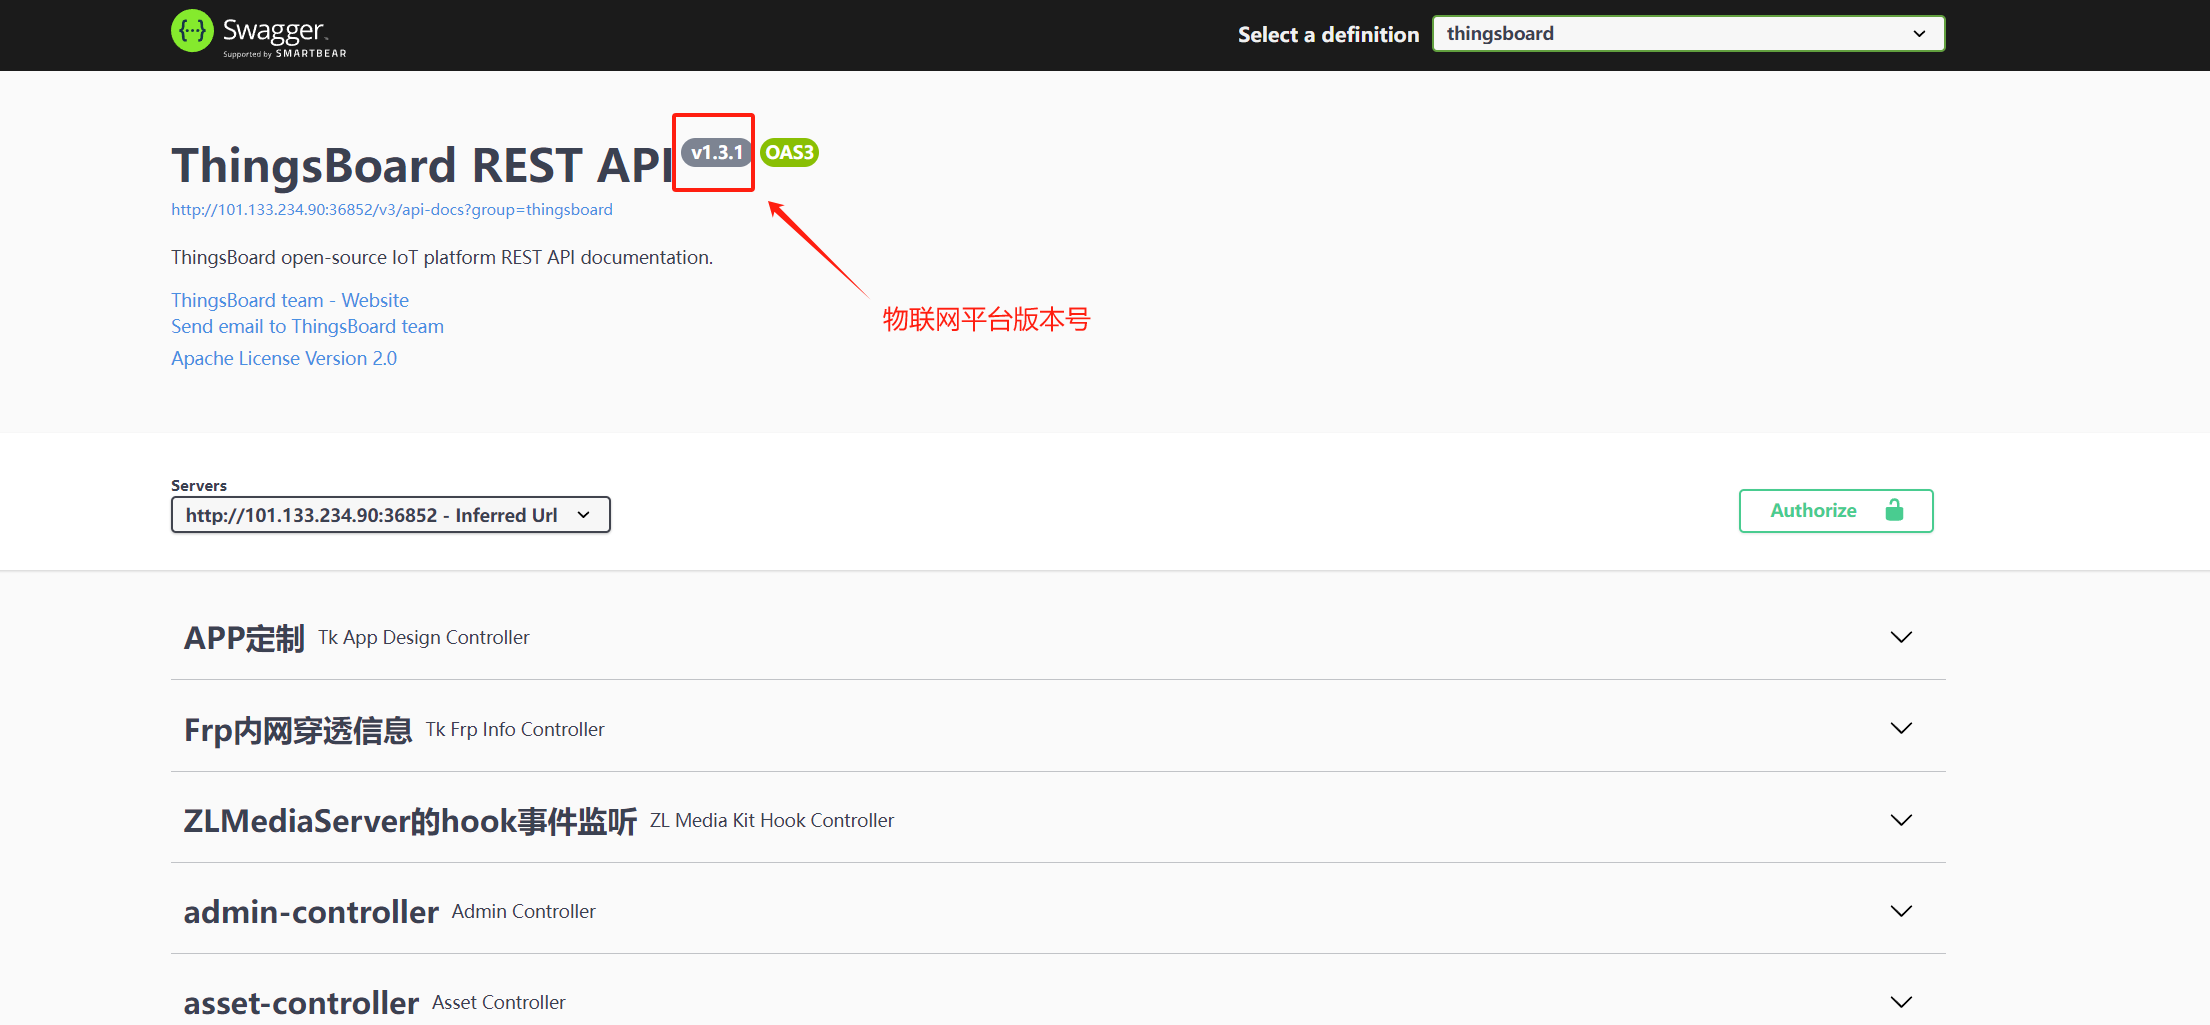Click the Frp内网穿透信息 tag title

(298, 730)
